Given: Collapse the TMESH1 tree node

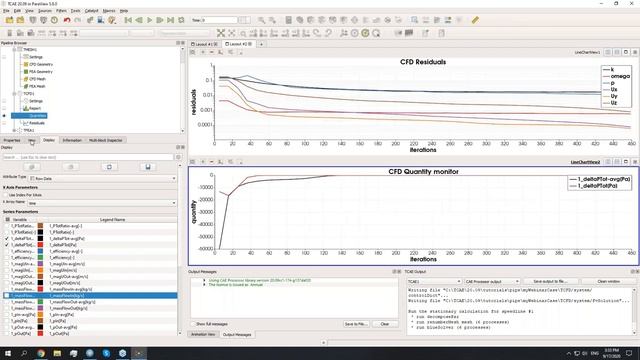Looking at the screenshot, I should click(14, 49).
